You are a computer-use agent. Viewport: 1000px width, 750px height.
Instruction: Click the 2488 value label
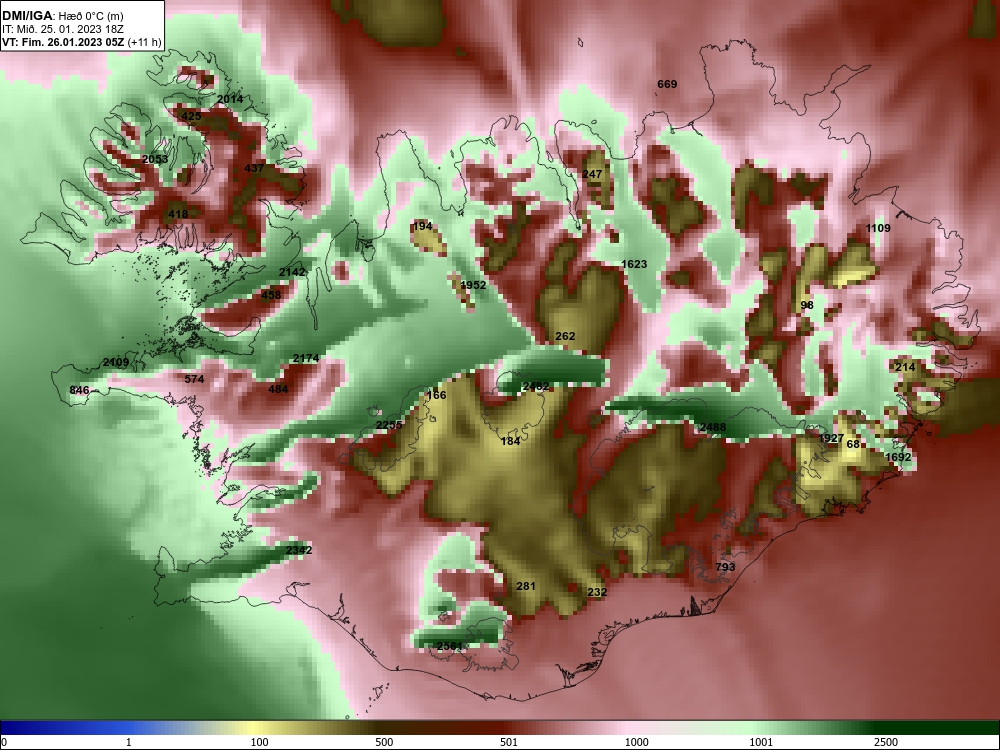click(712, 428)
